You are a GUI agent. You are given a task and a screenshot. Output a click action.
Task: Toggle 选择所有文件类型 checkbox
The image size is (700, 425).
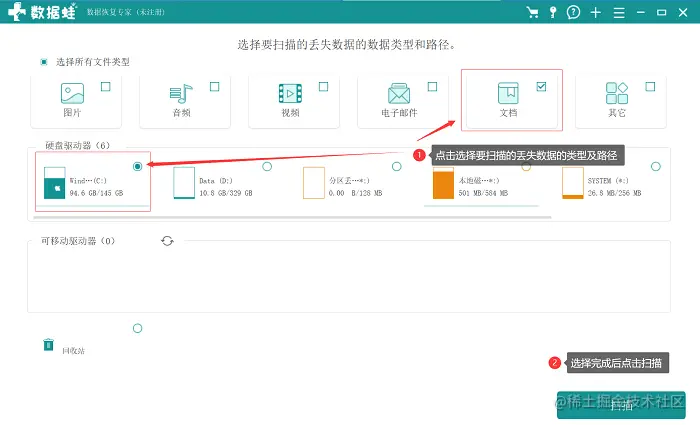[x=44, y=62]
